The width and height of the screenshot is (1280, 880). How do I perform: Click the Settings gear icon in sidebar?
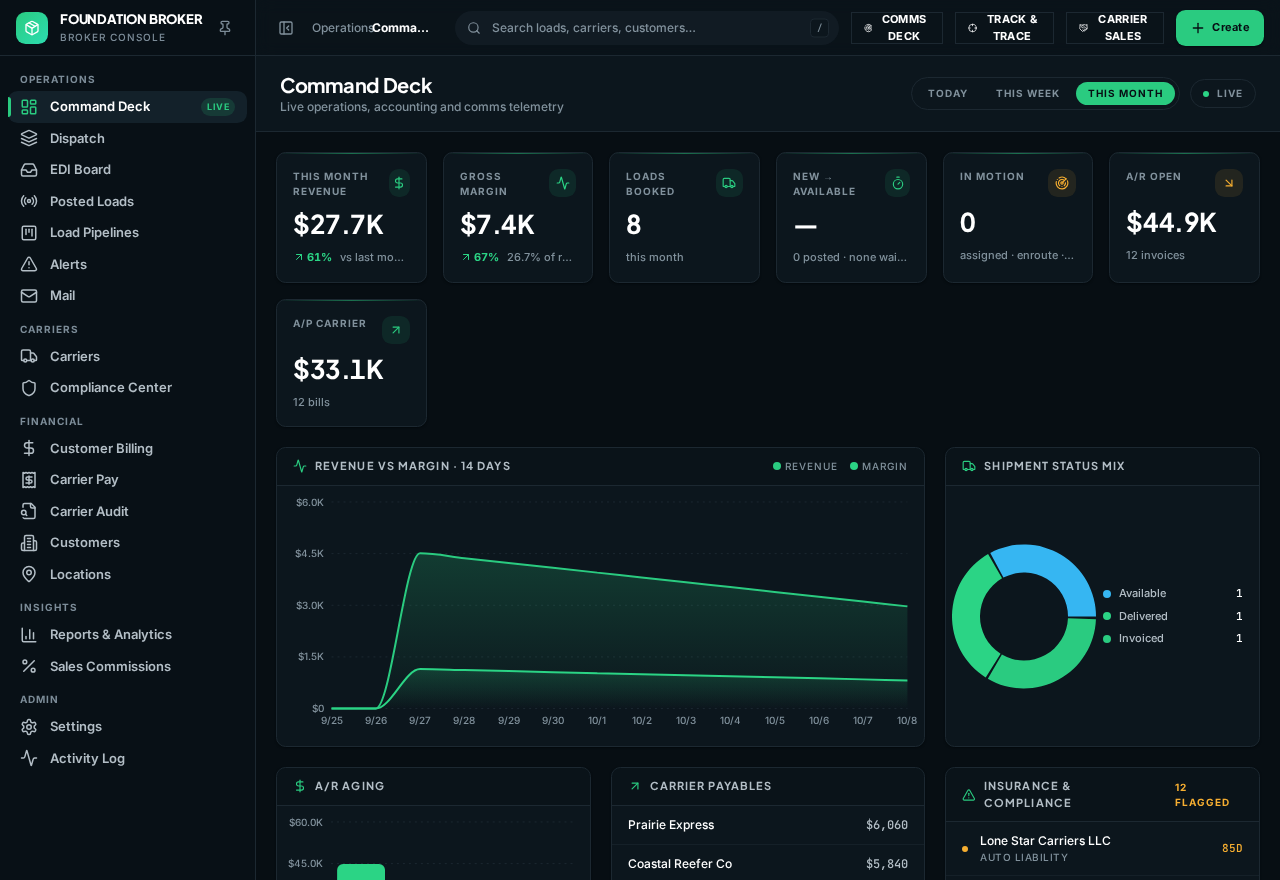[29, 726]
